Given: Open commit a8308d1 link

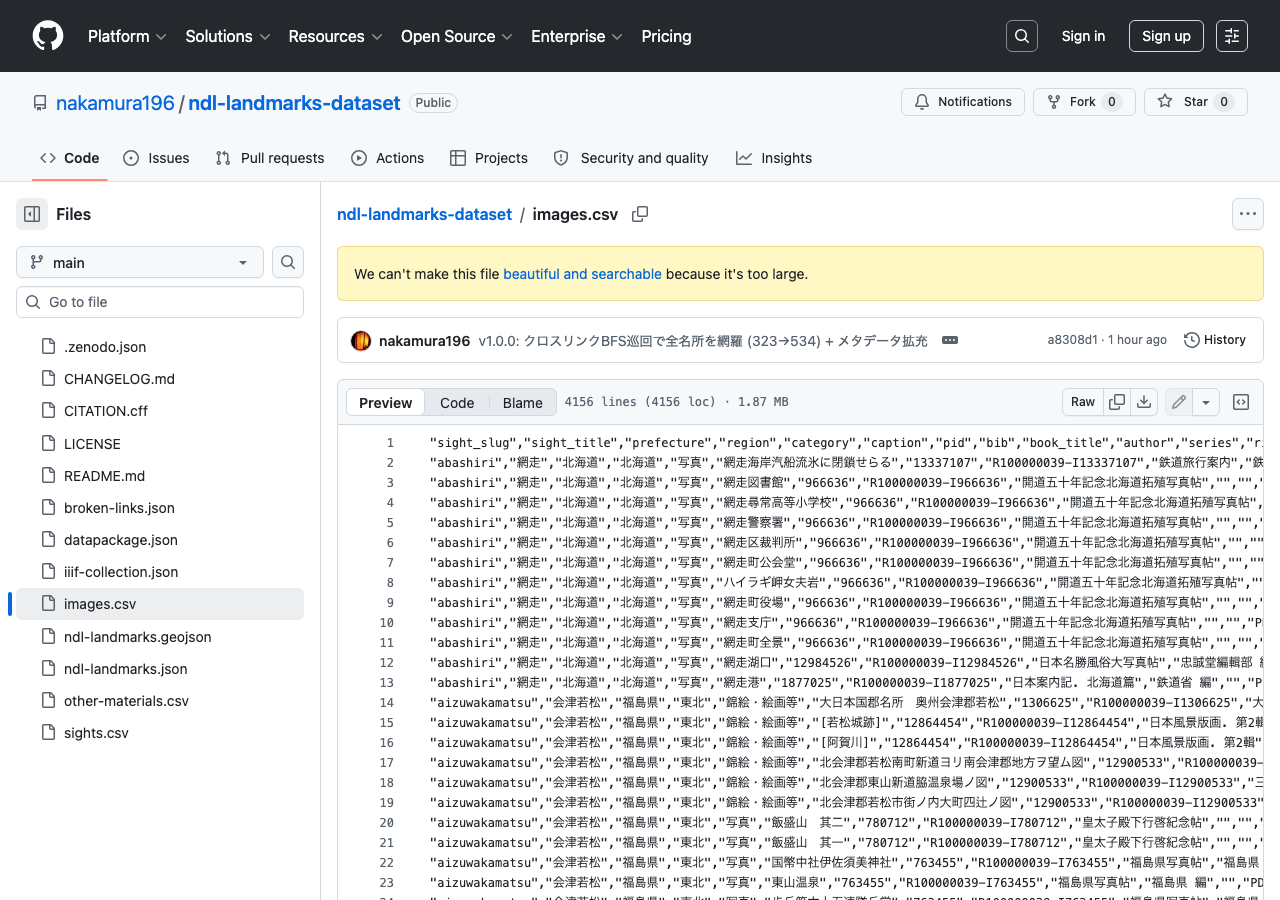Looking at the screenshot, I should click(1072, 340).
